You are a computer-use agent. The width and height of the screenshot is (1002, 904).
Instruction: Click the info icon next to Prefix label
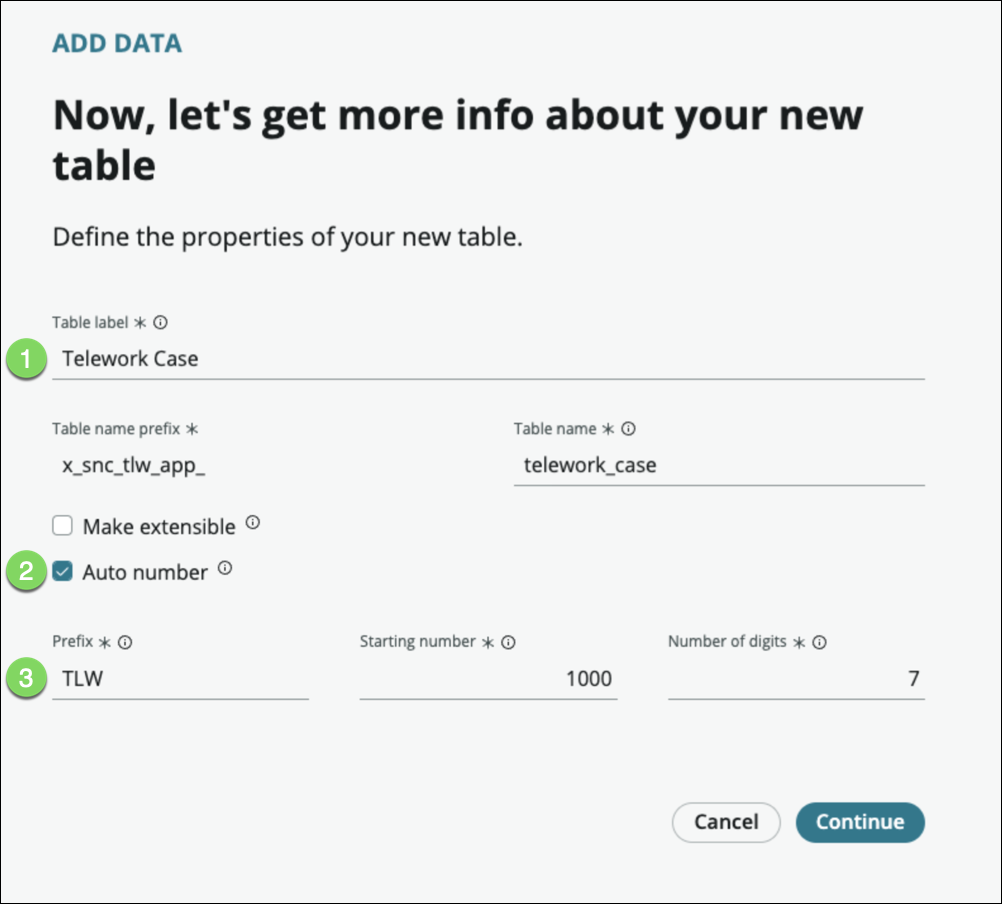point(125,642)
